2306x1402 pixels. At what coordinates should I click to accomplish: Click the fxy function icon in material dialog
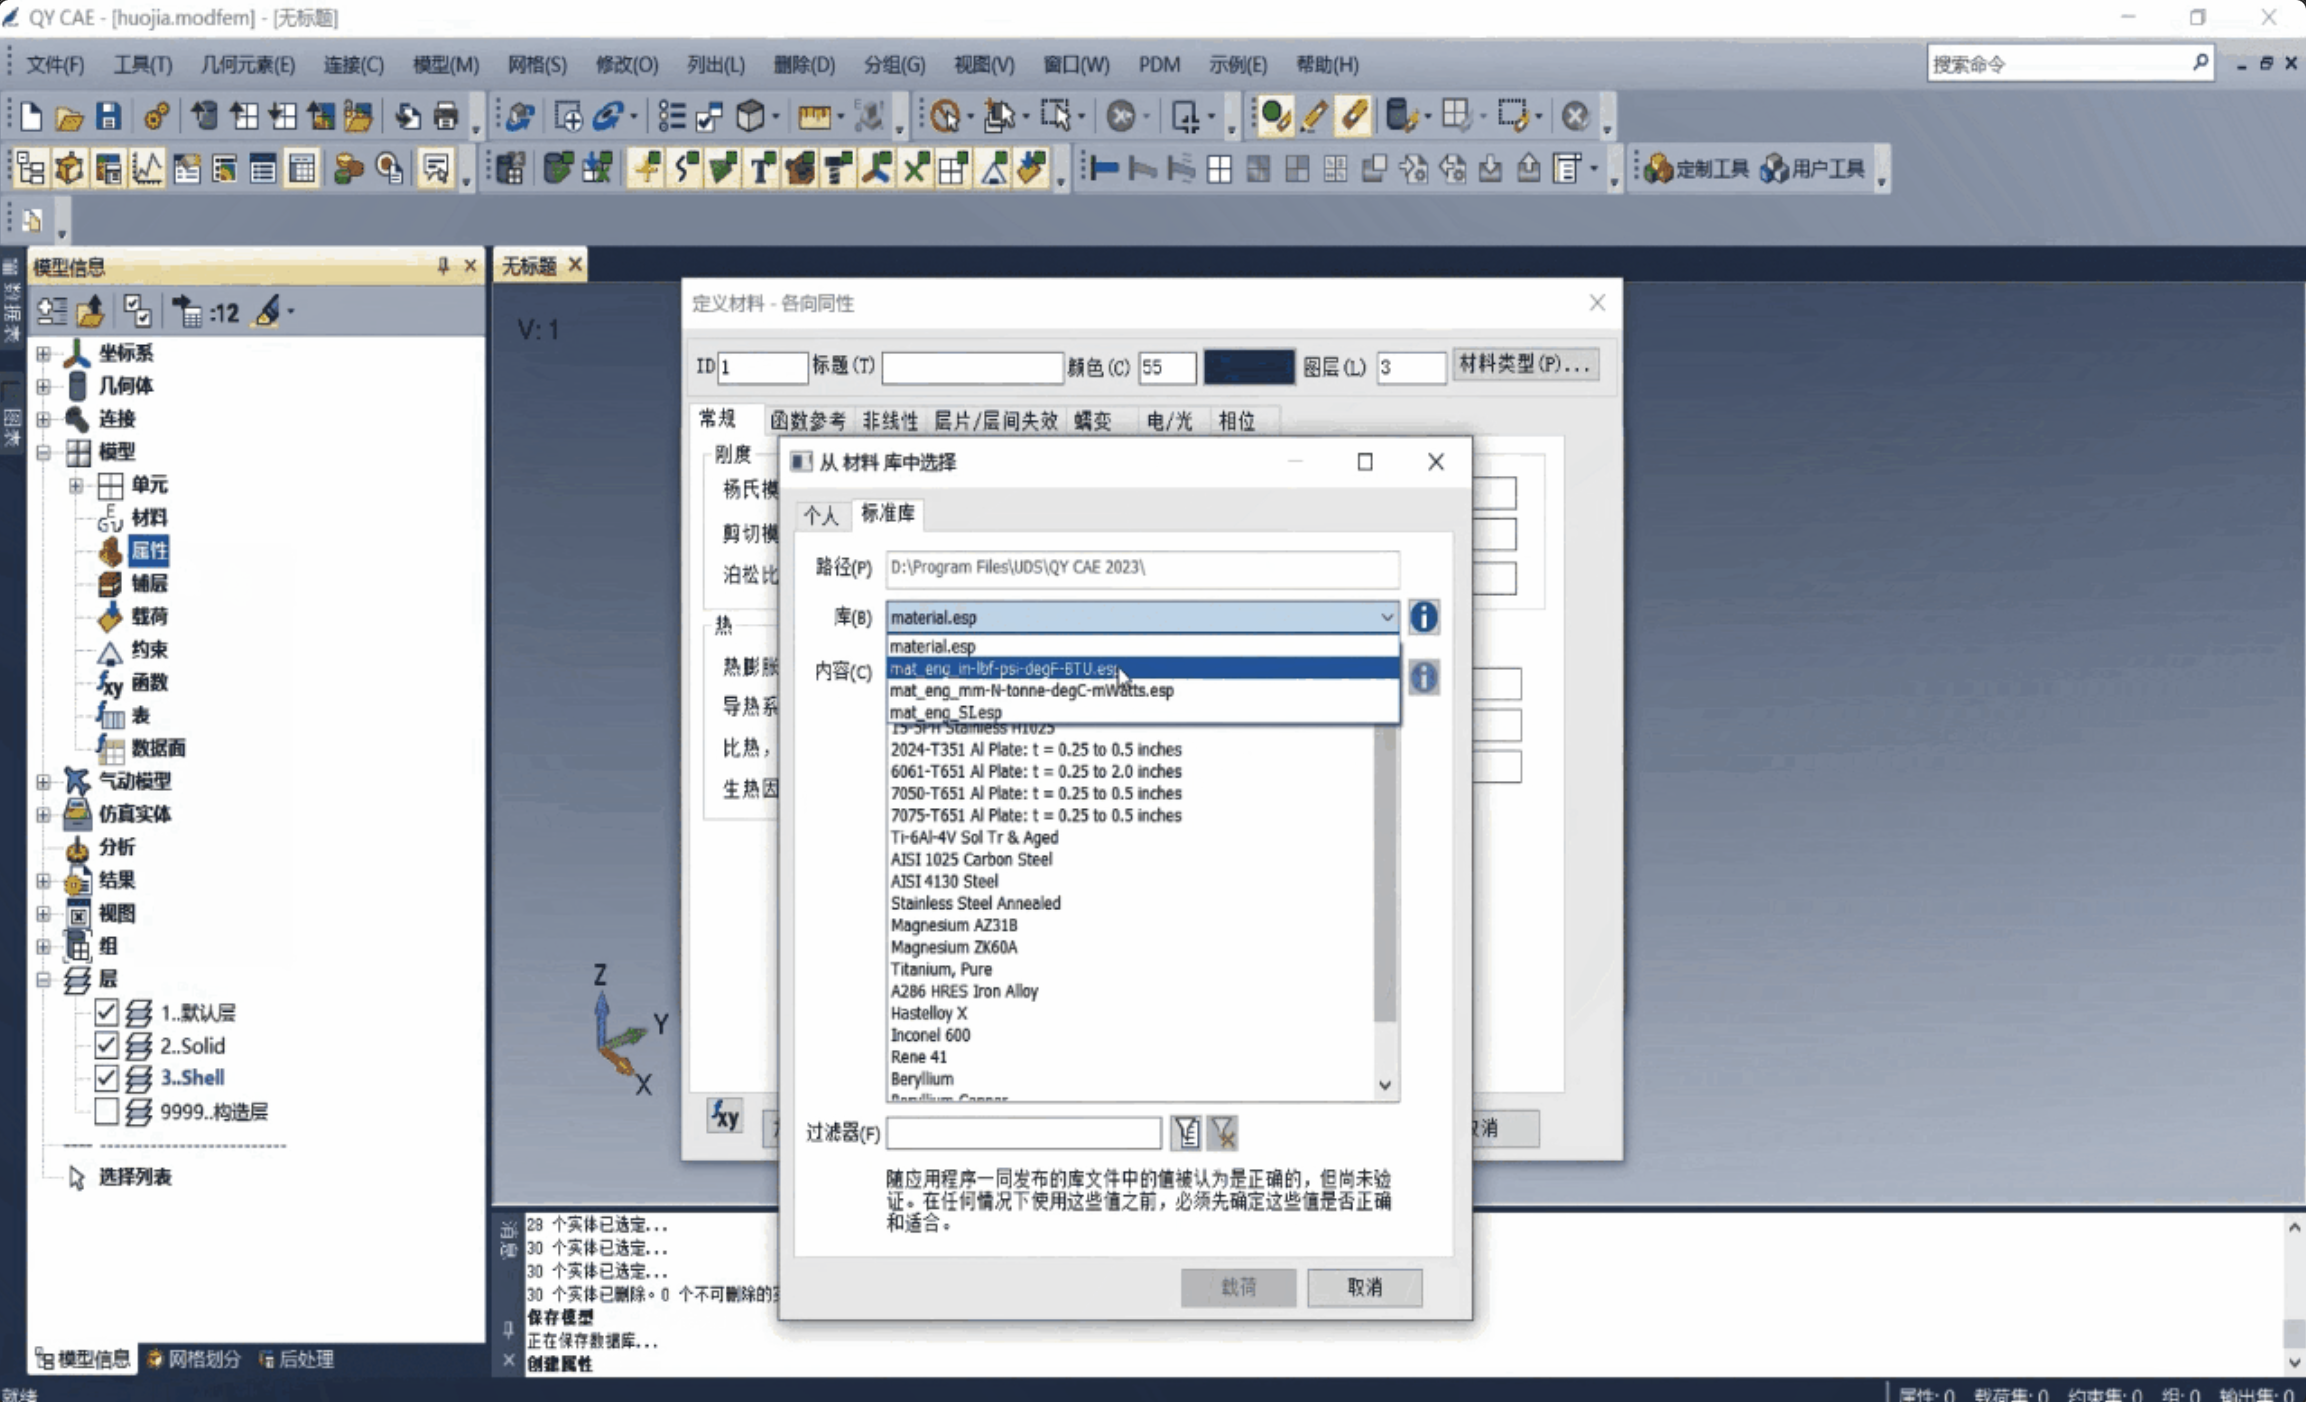725,1116
